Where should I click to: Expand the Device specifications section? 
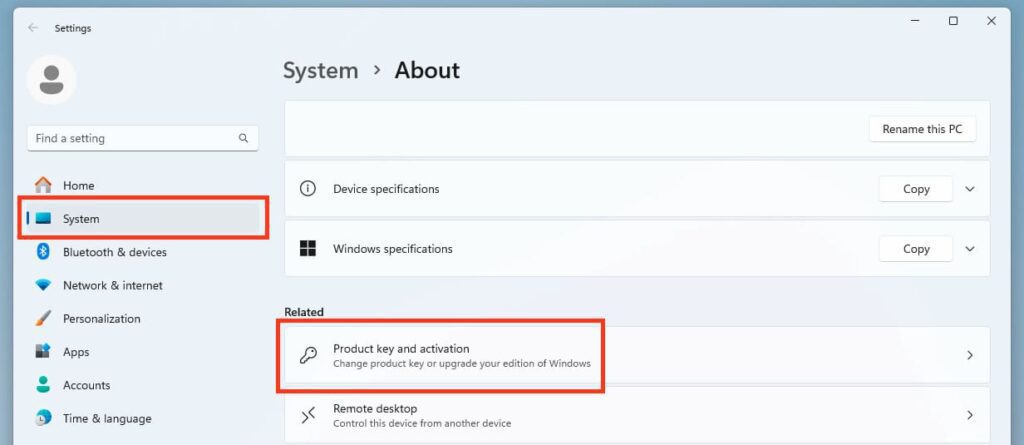coord(970,189)
